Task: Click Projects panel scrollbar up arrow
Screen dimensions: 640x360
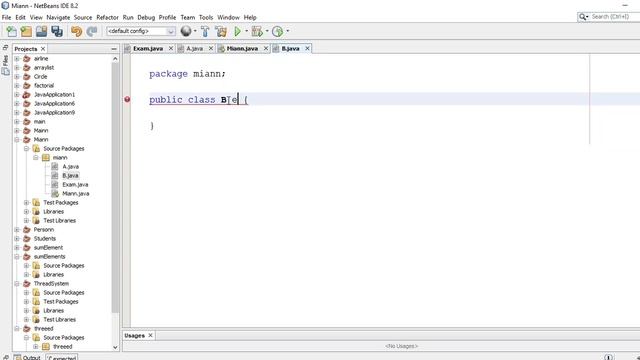Action: point(115,59)
